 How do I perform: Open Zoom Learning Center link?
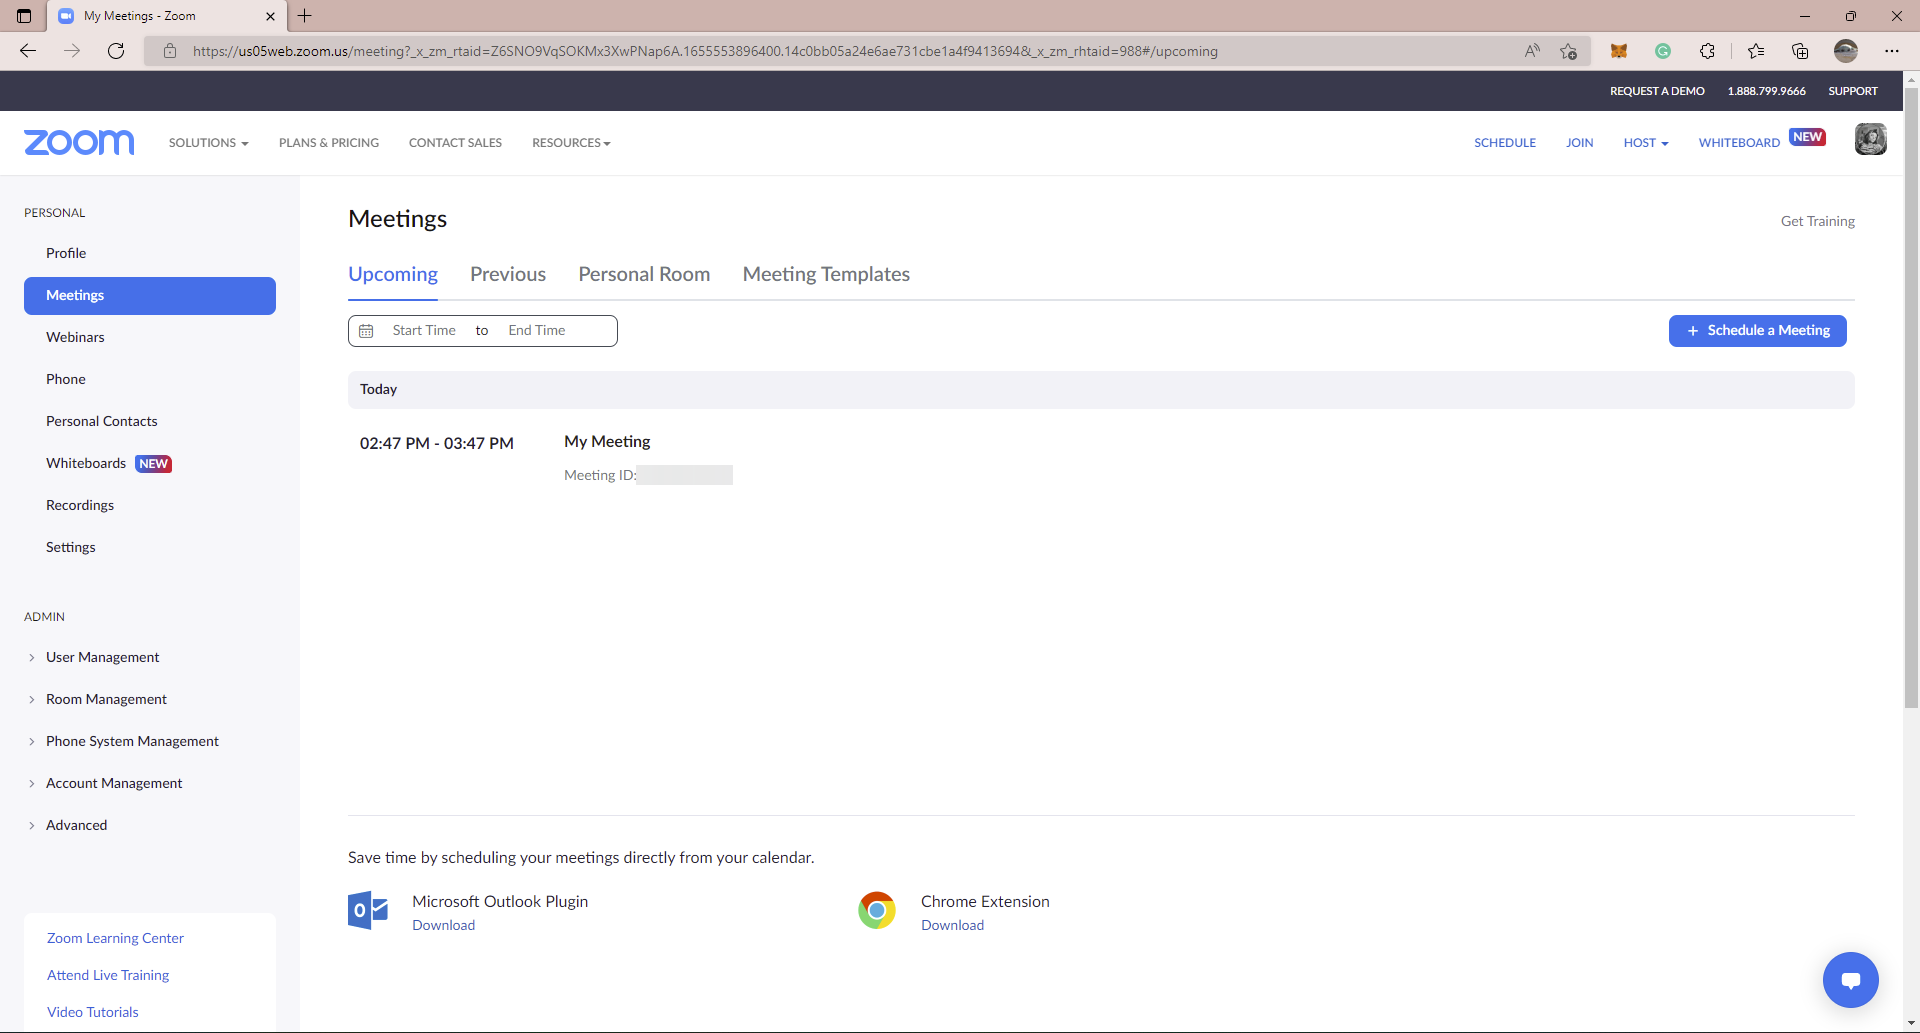(x=115, y=938)
